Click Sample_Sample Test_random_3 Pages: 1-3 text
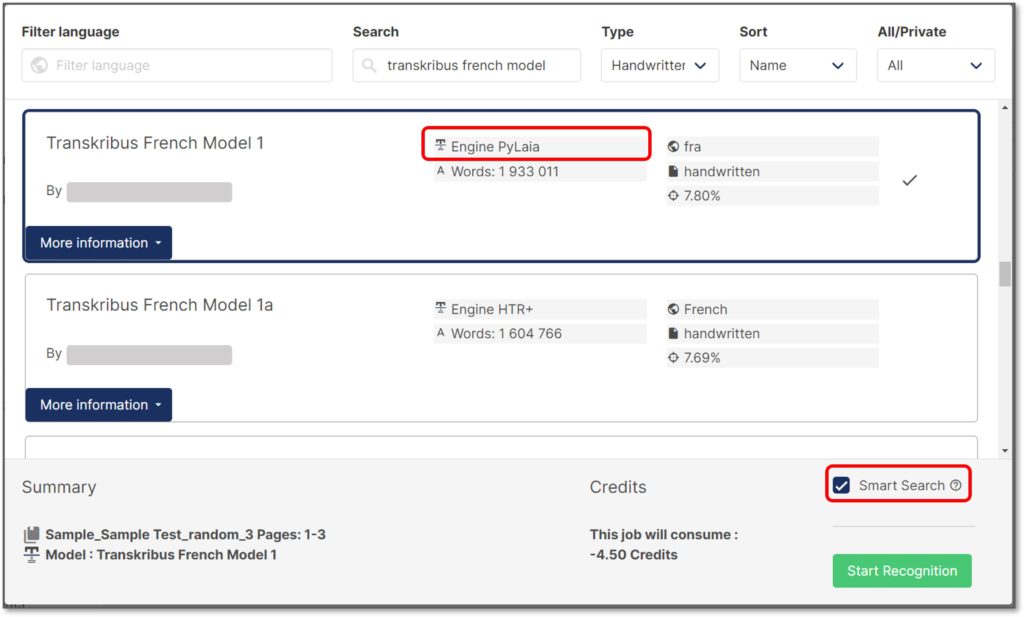 click(185, 535)
